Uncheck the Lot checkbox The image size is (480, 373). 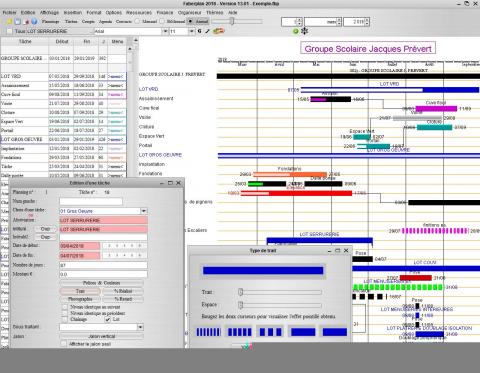pyautogui.click(x=108, y=319)
